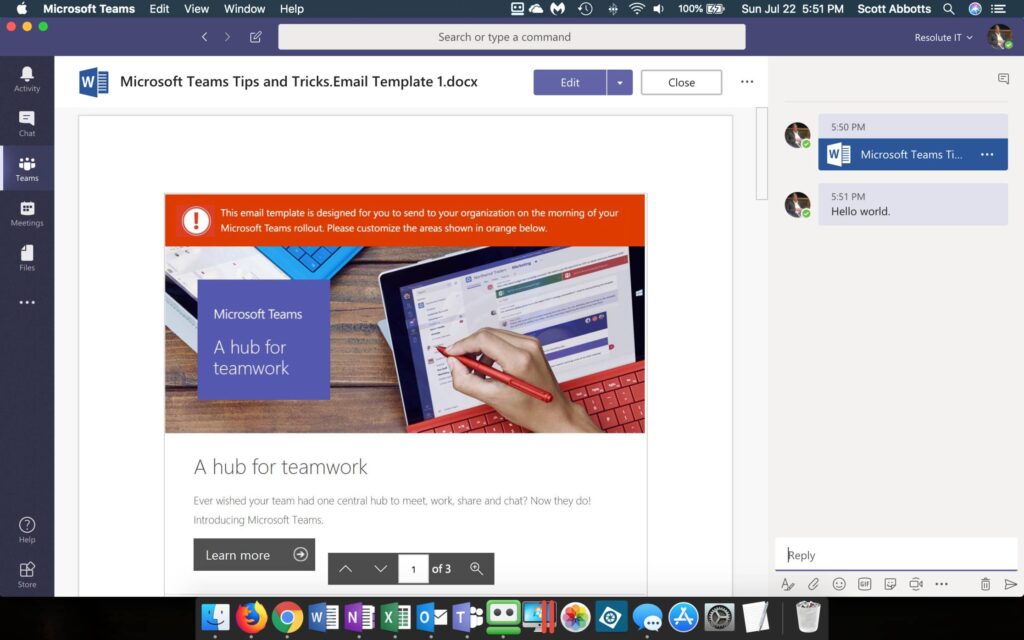Open the Meetings calendar
Screen dimensions: 1024x640
27,214
